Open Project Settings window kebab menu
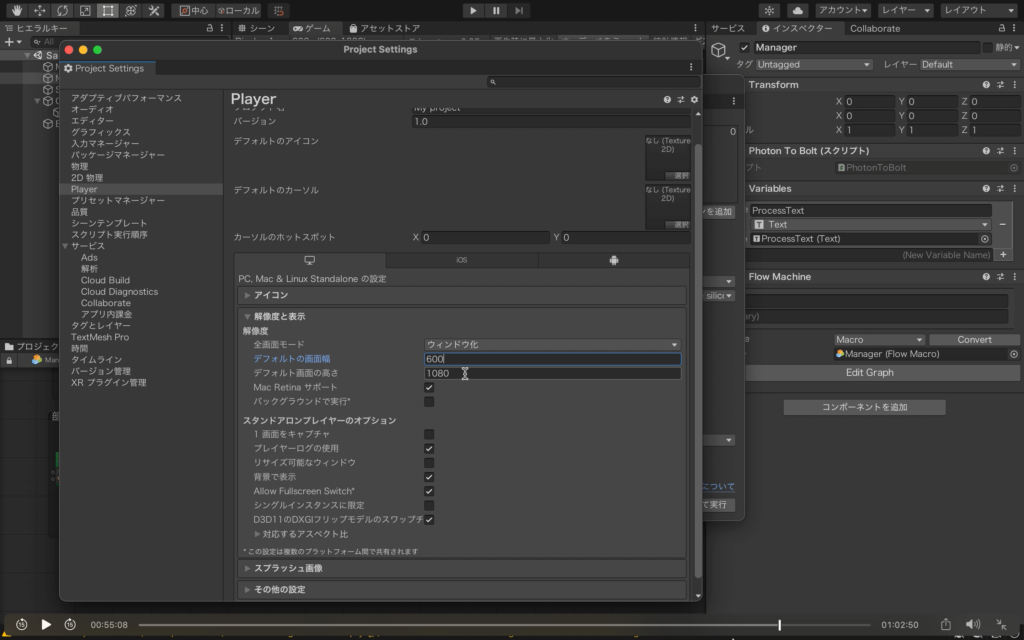The width and height of the screenshot is (1024, 640). click(x=691, y=67)
